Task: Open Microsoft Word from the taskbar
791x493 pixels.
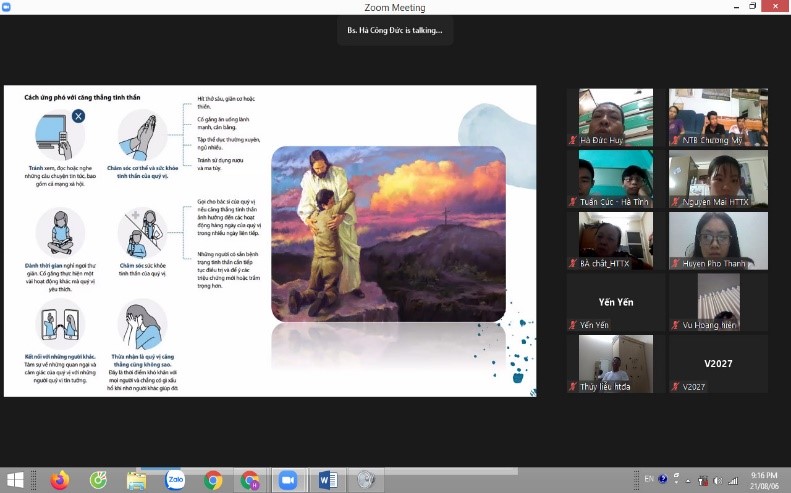Action: pos(328,480)
